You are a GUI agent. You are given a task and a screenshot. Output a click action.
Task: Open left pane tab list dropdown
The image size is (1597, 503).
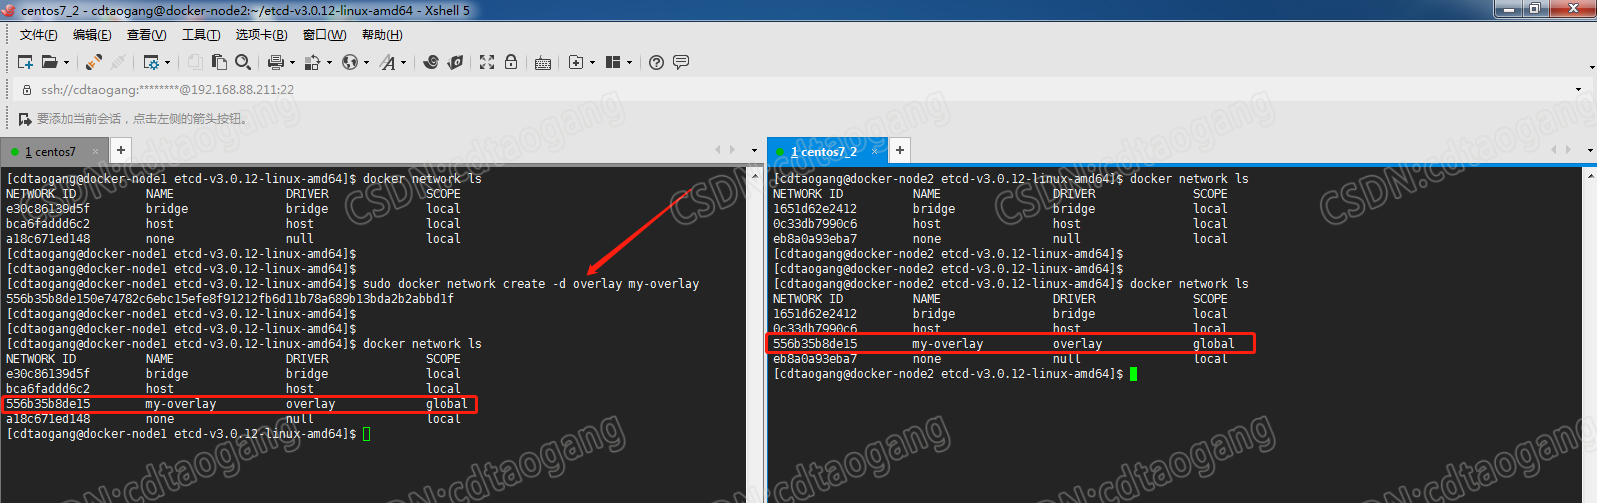754,151
